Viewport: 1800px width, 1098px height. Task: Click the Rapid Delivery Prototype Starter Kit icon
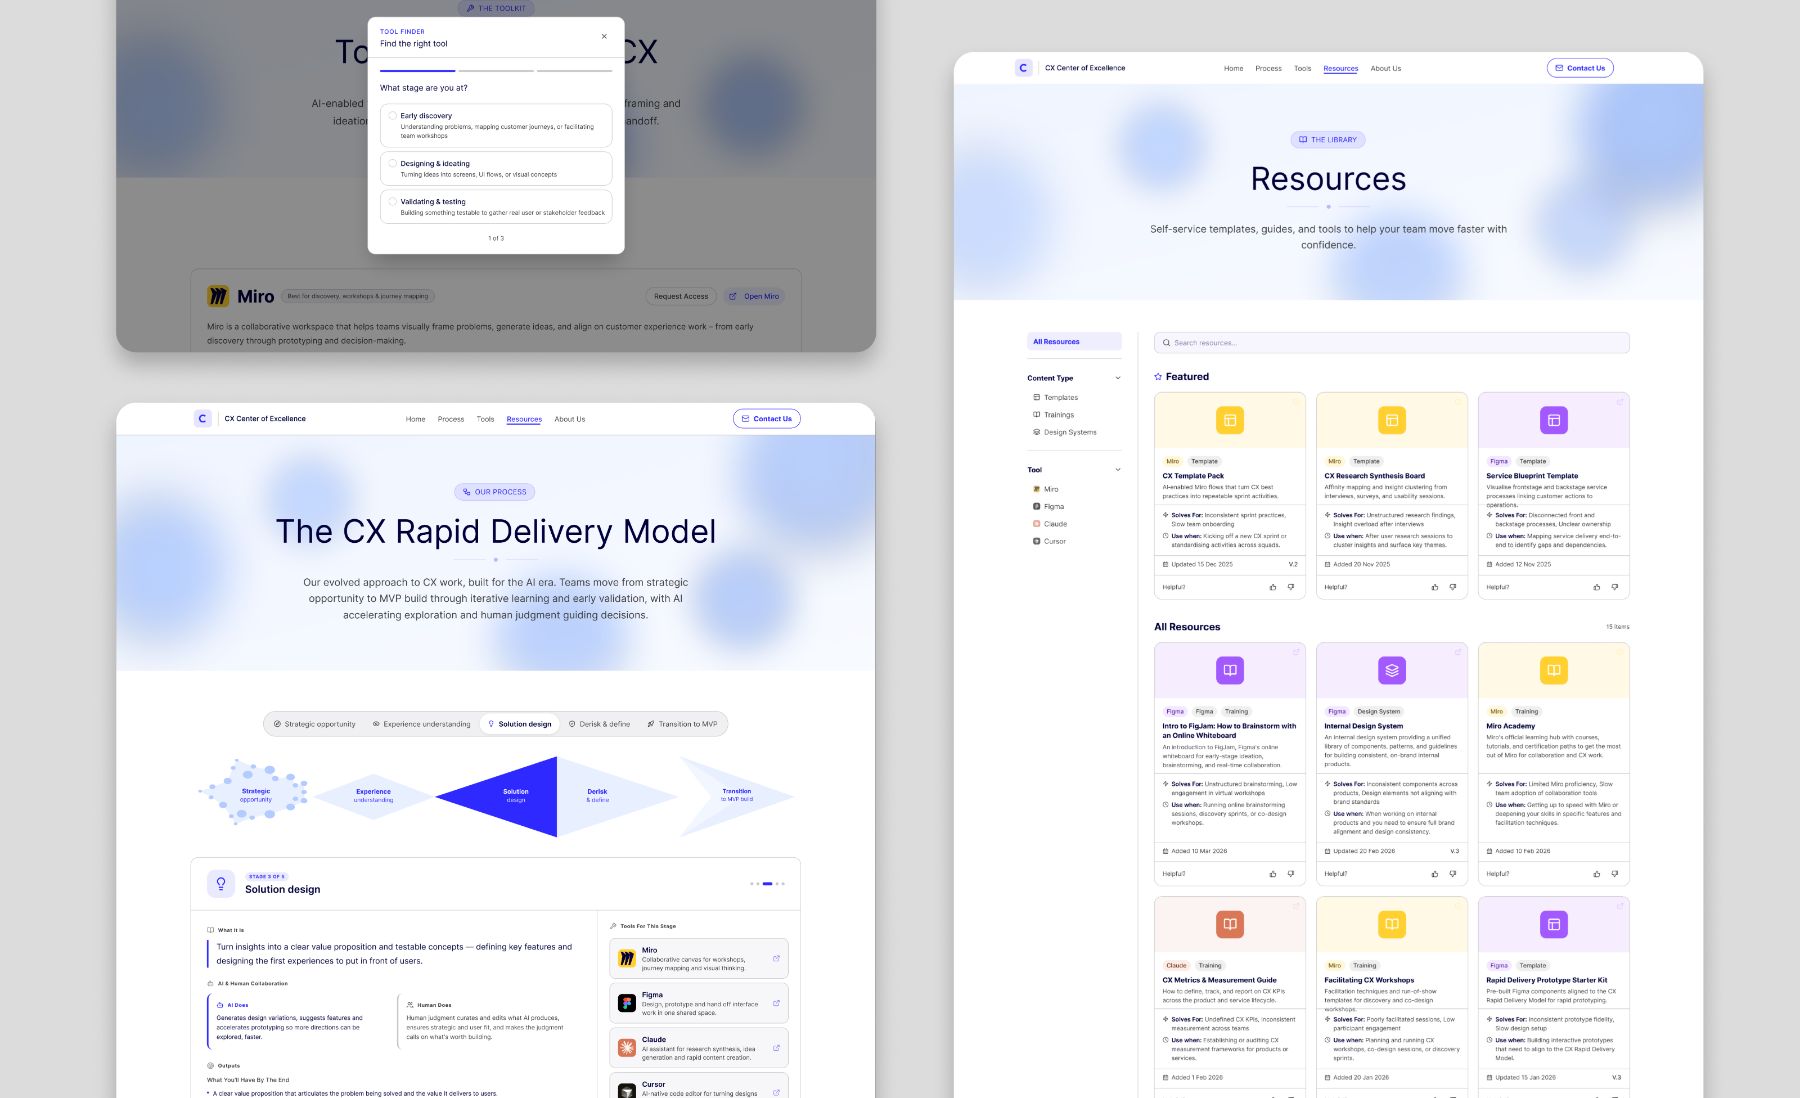1554,924
